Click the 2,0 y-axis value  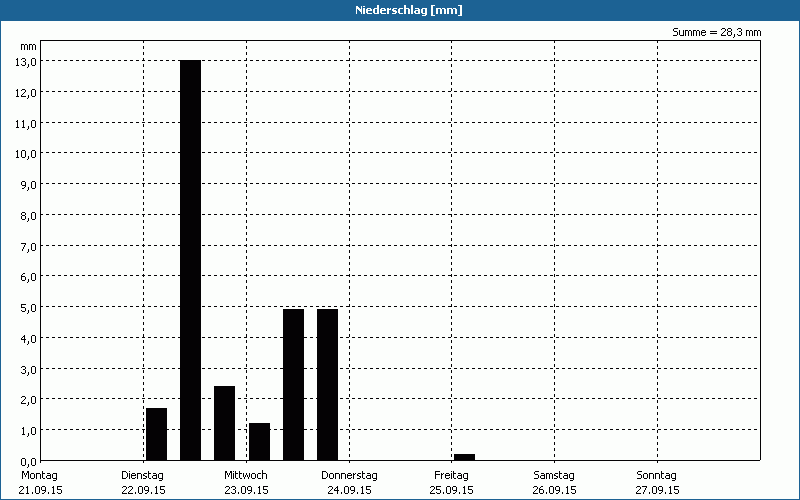click(28, 400)
